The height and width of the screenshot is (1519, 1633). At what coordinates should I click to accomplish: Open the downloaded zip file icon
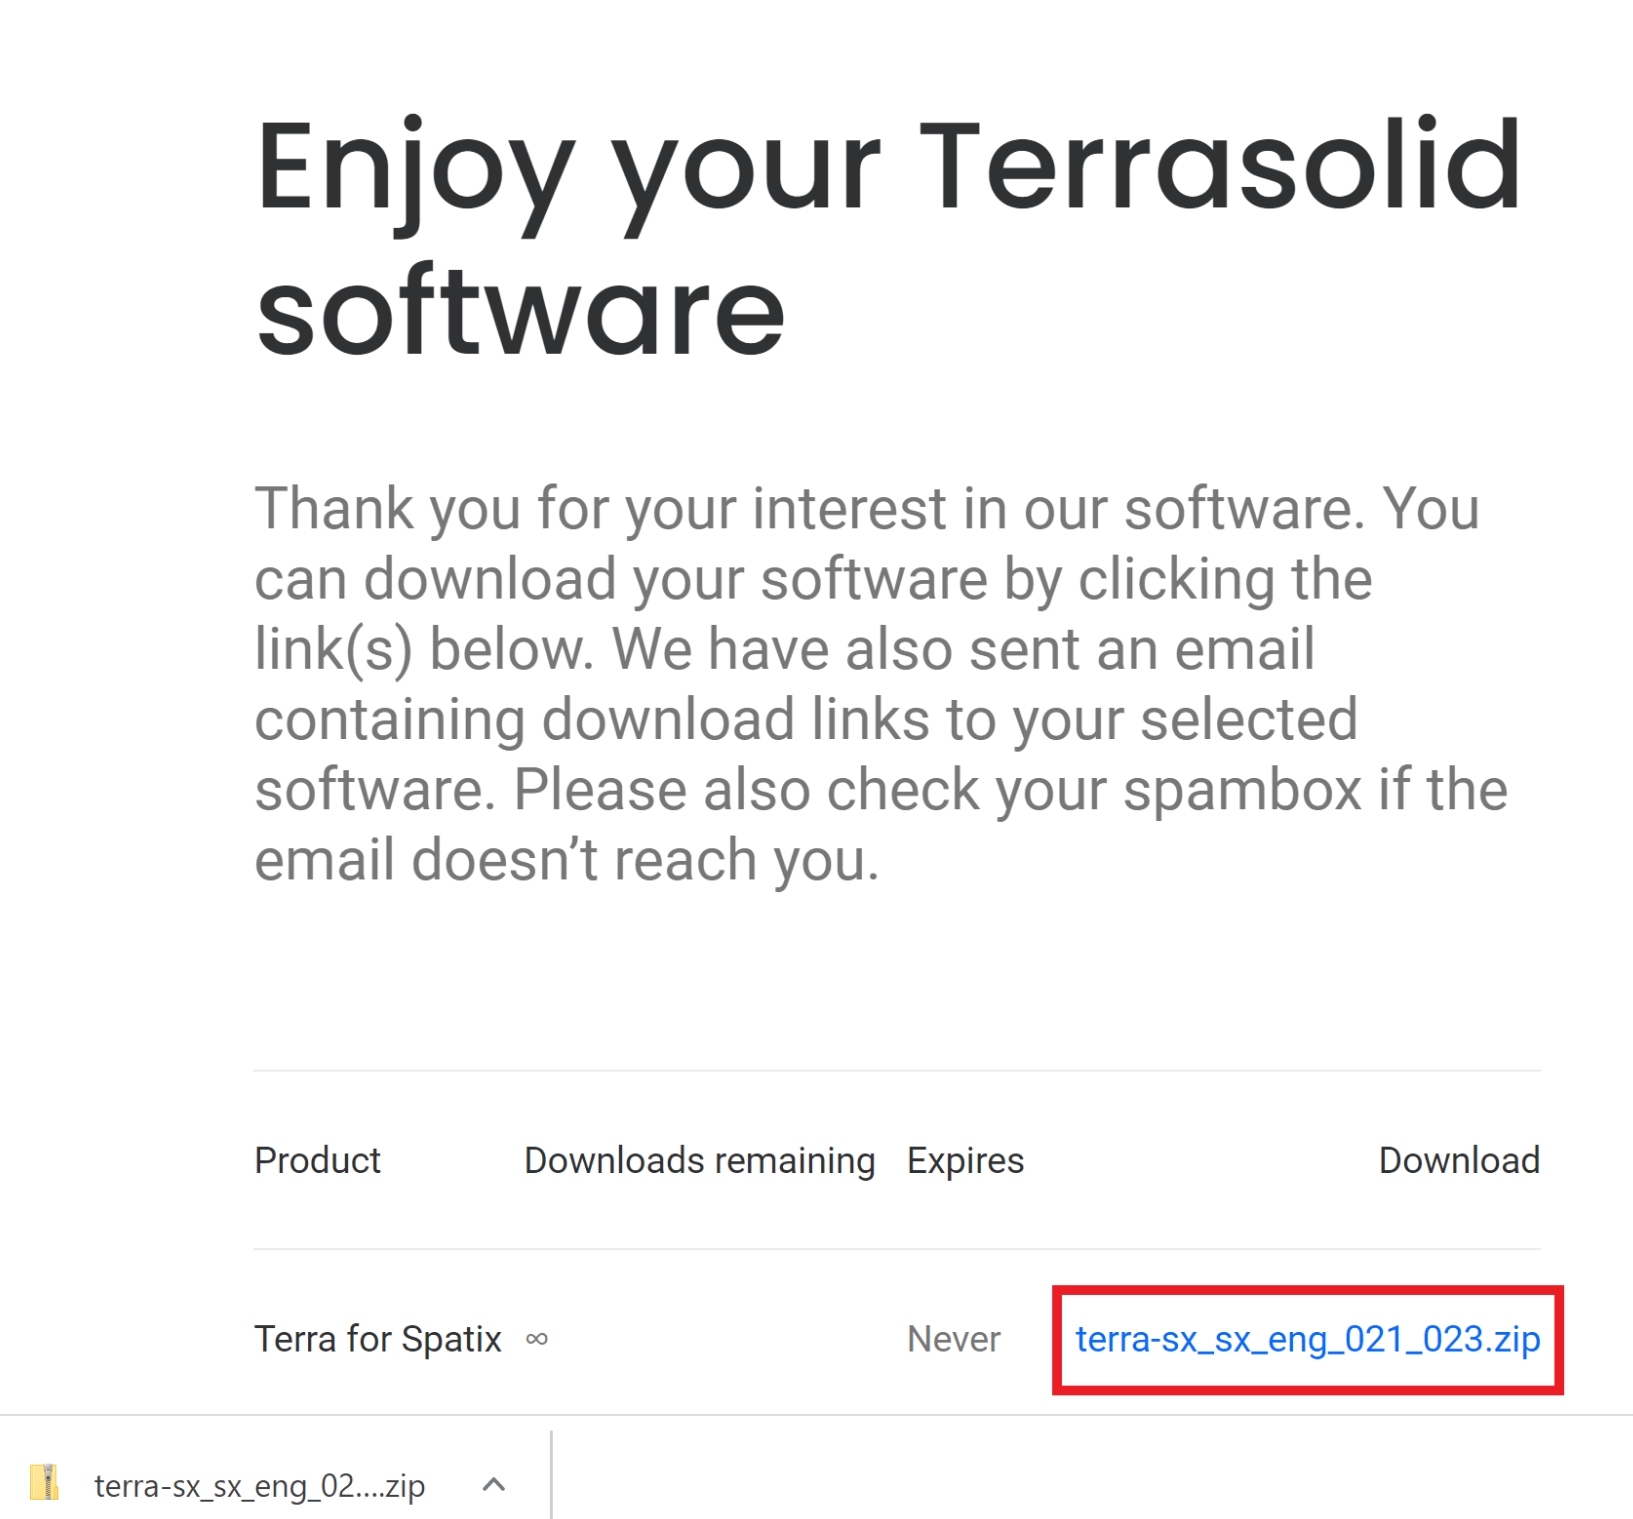coord(44,1483)
